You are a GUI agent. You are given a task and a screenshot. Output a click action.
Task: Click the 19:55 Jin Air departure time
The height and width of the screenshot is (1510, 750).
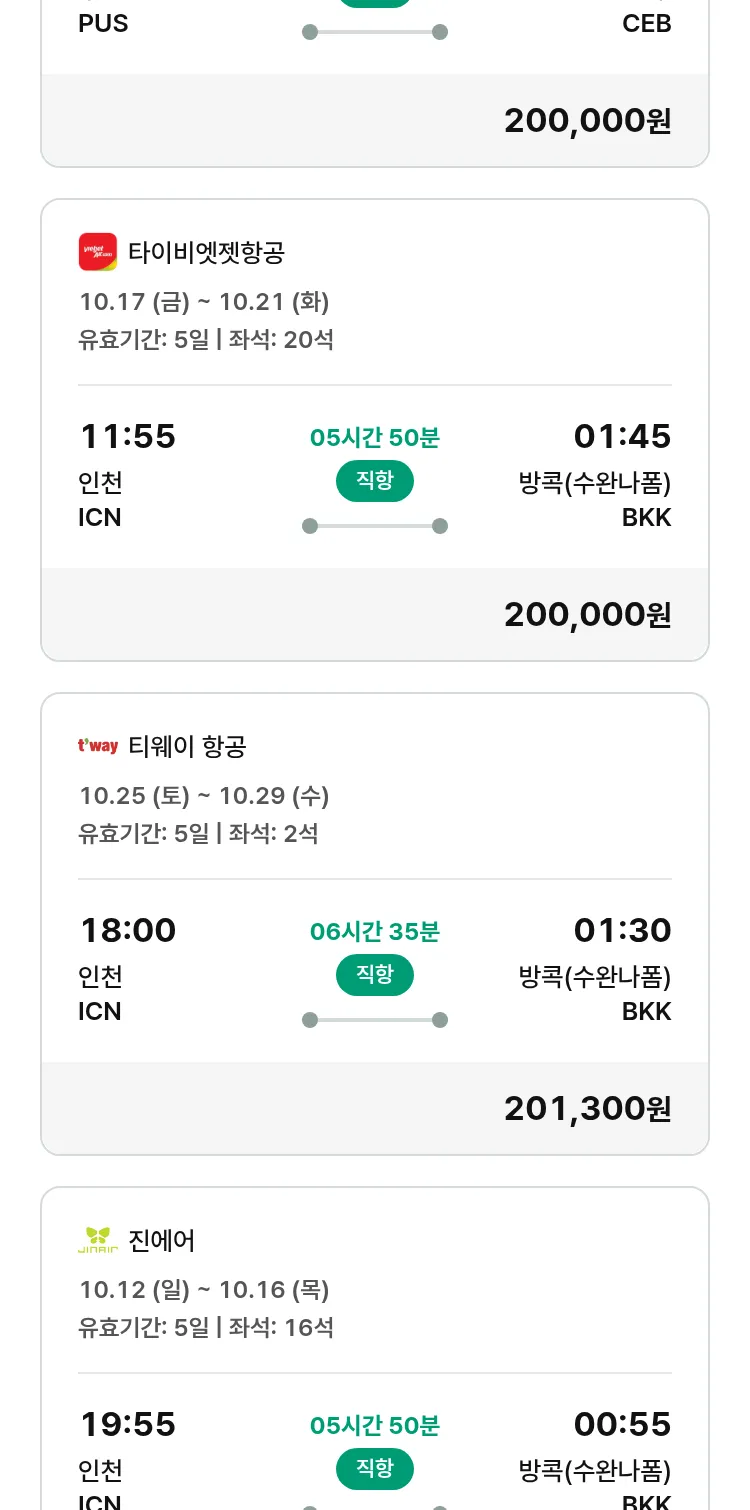coord(127,1424)
